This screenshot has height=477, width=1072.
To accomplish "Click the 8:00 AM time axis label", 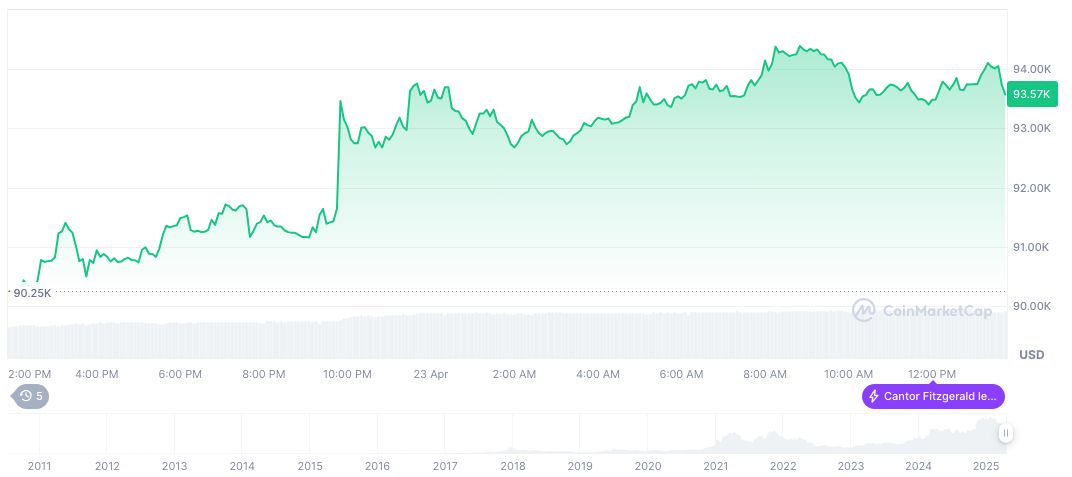I will click(x=764, y=374).
